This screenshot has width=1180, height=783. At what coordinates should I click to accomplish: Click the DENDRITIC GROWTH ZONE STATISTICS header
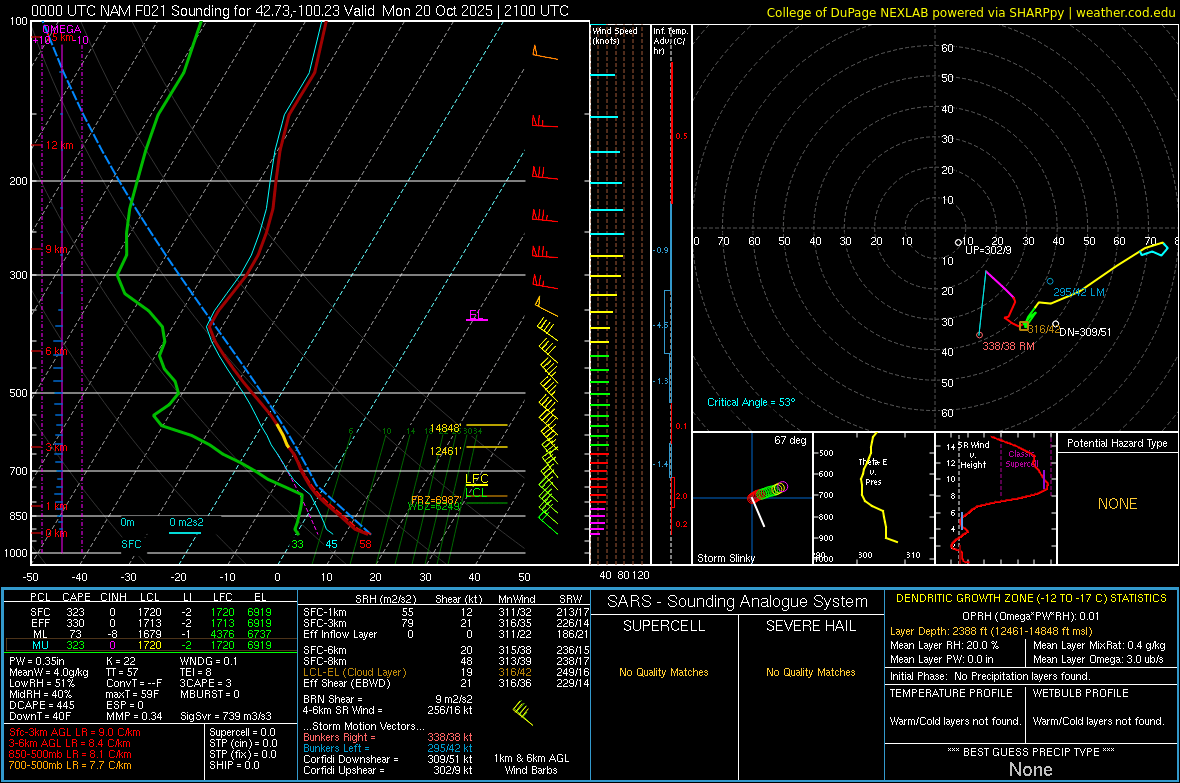pyautogui.click(x=1031, y=599)
